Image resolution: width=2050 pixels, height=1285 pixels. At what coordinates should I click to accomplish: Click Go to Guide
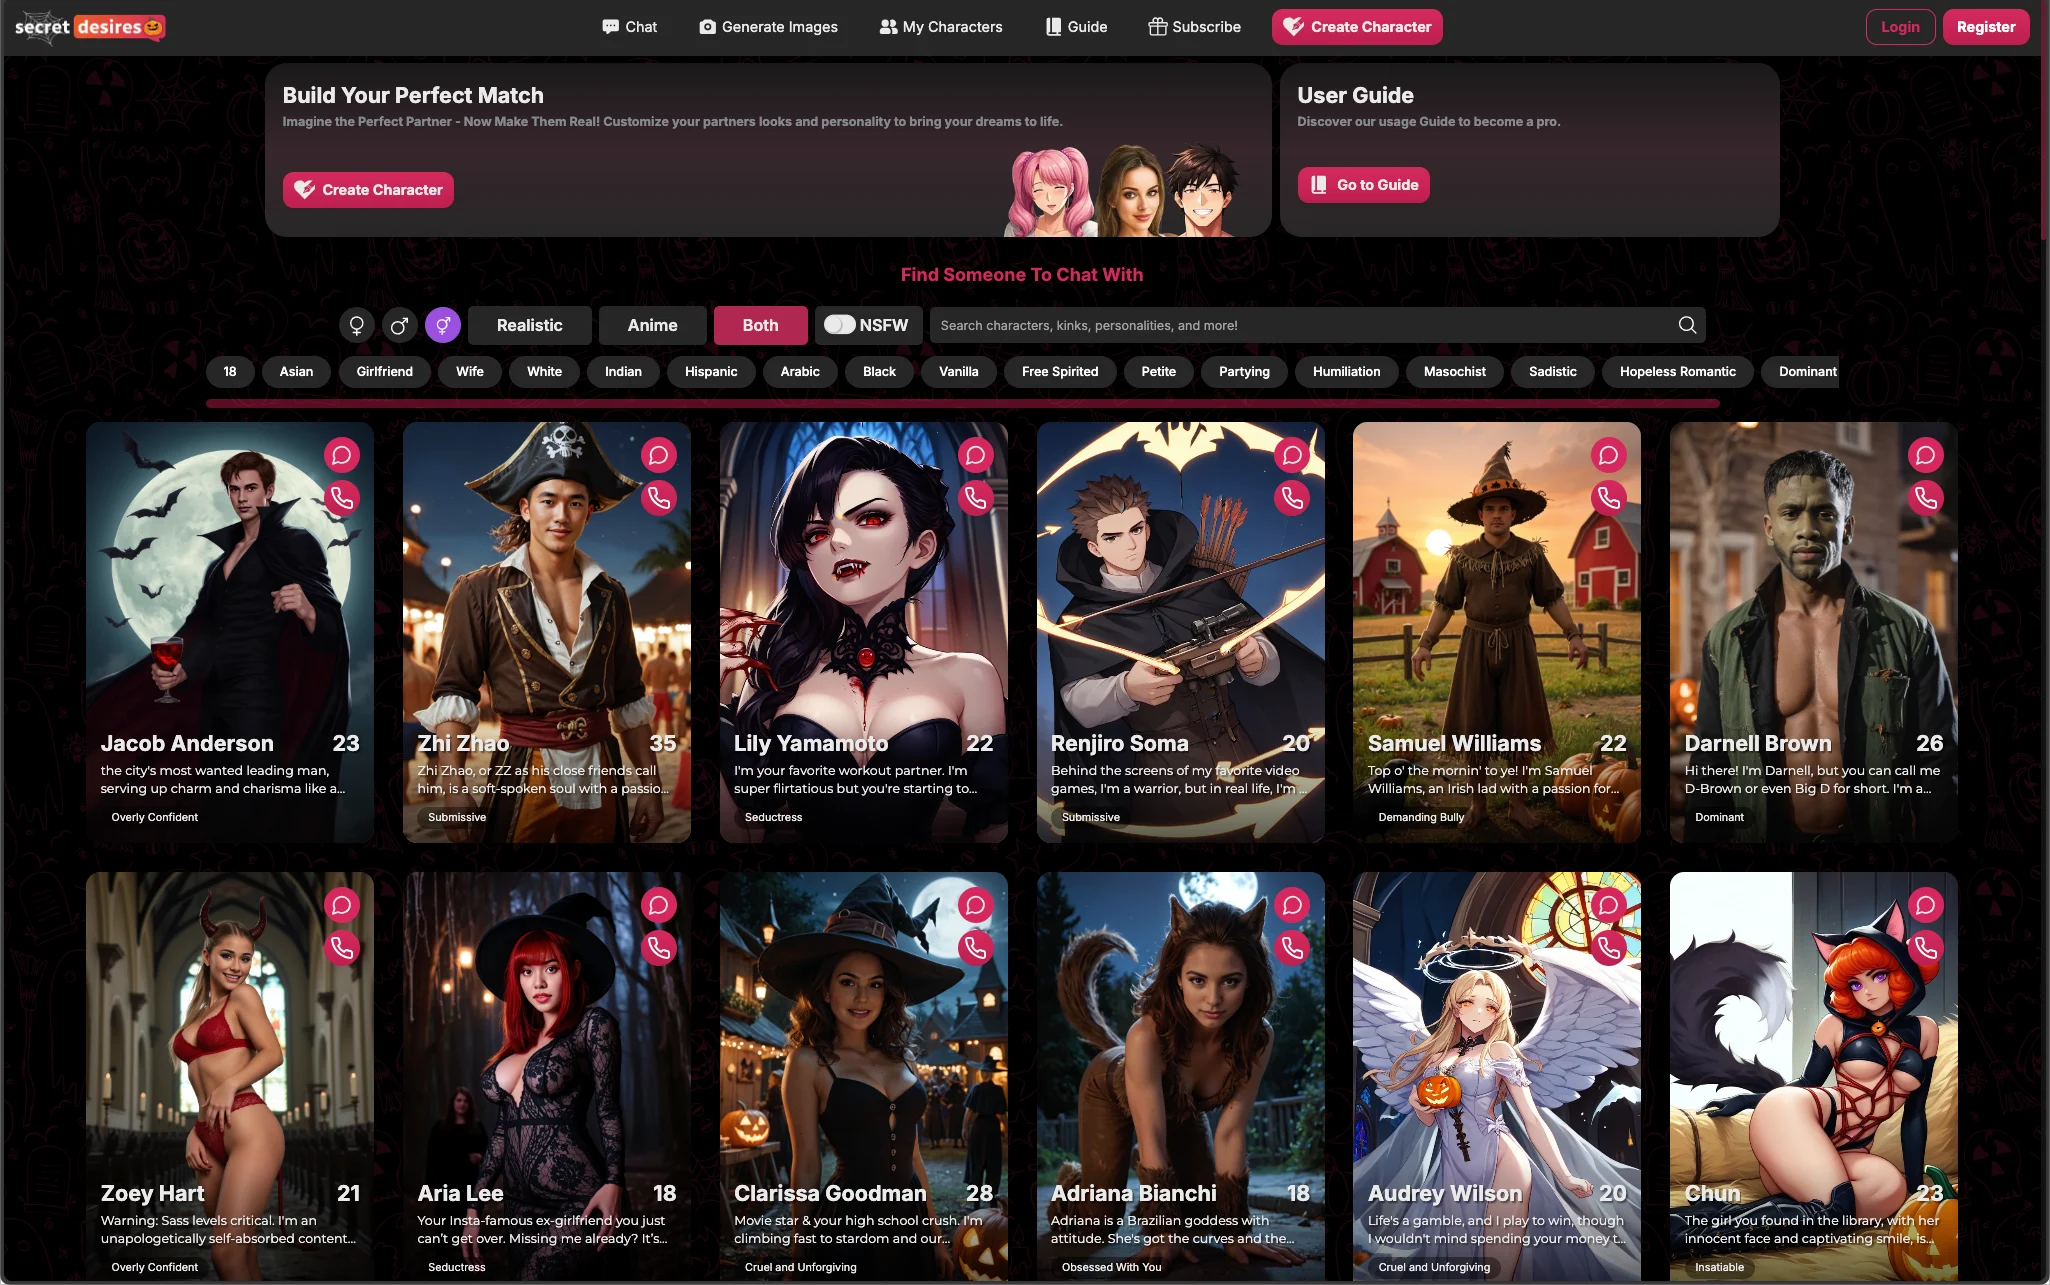click(1363, 184)
